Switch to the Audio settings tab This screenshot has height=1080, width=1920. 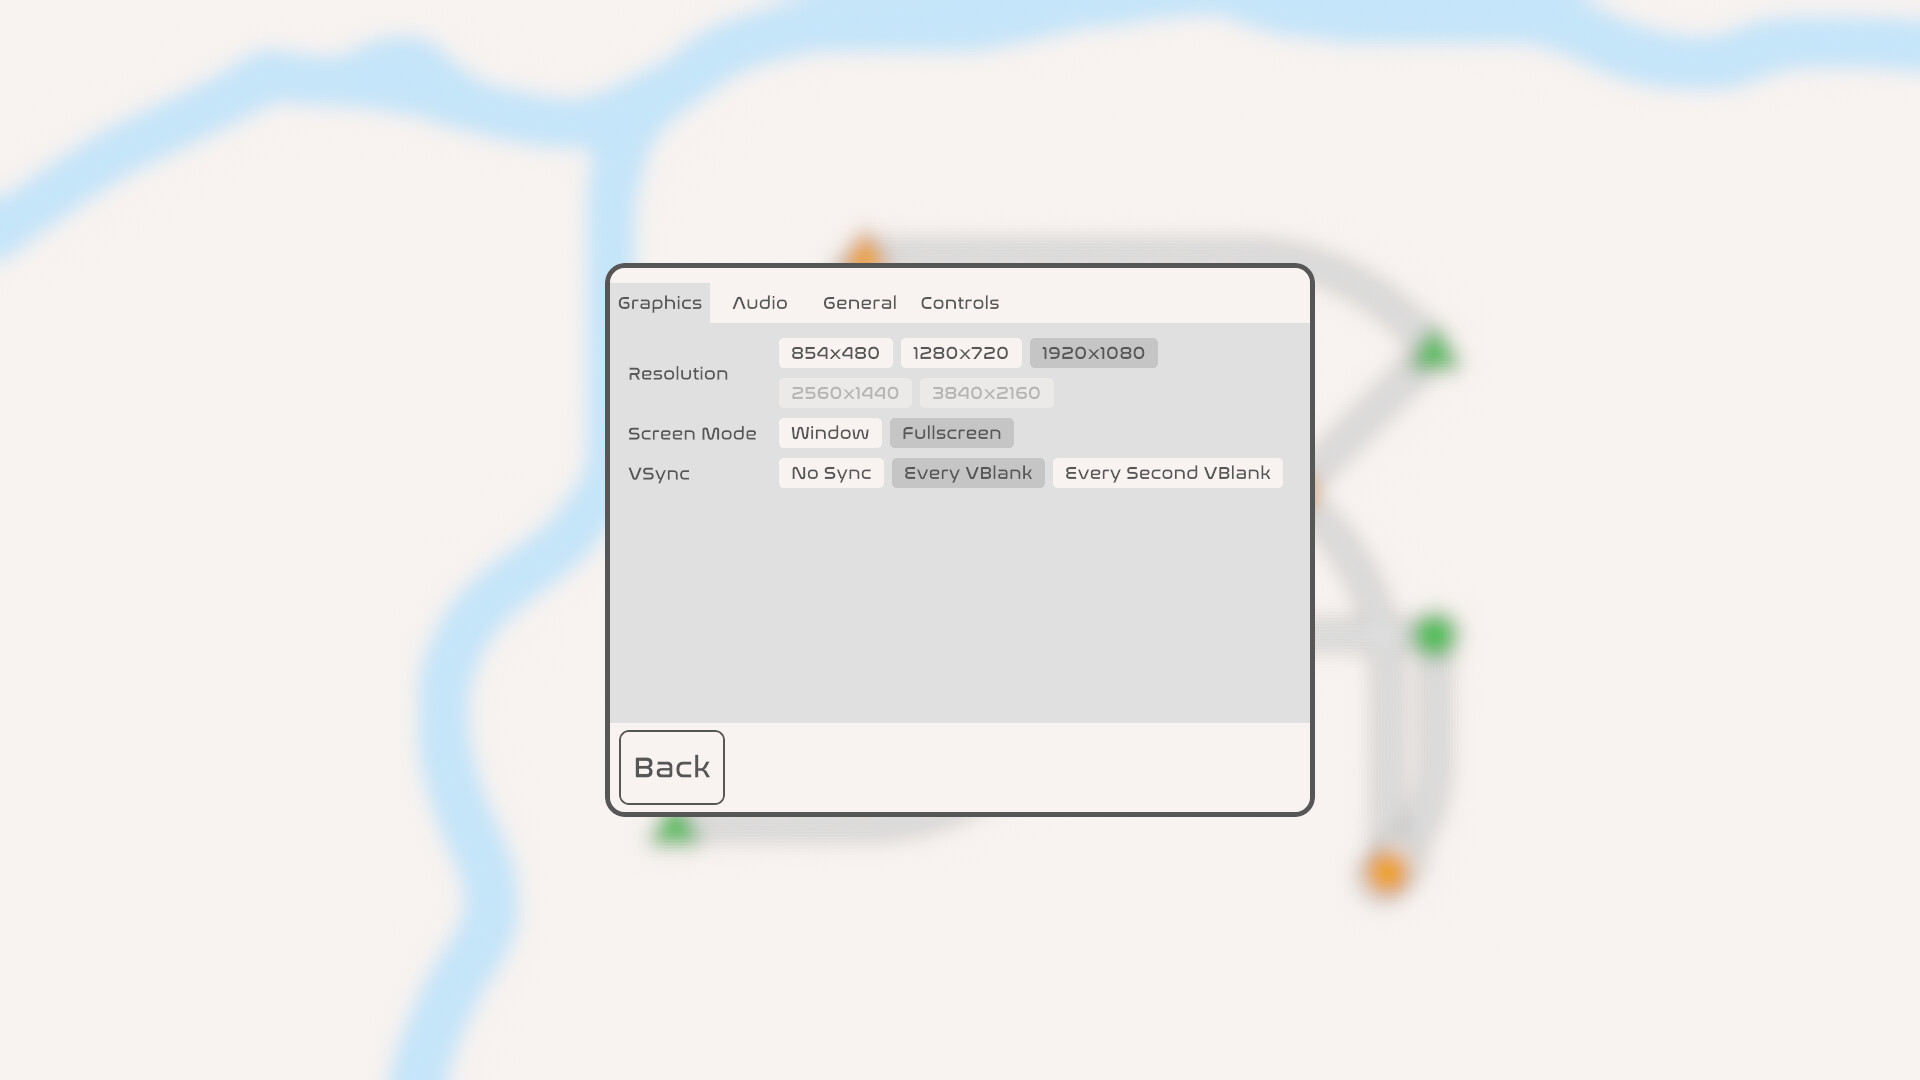coord(760,303)
